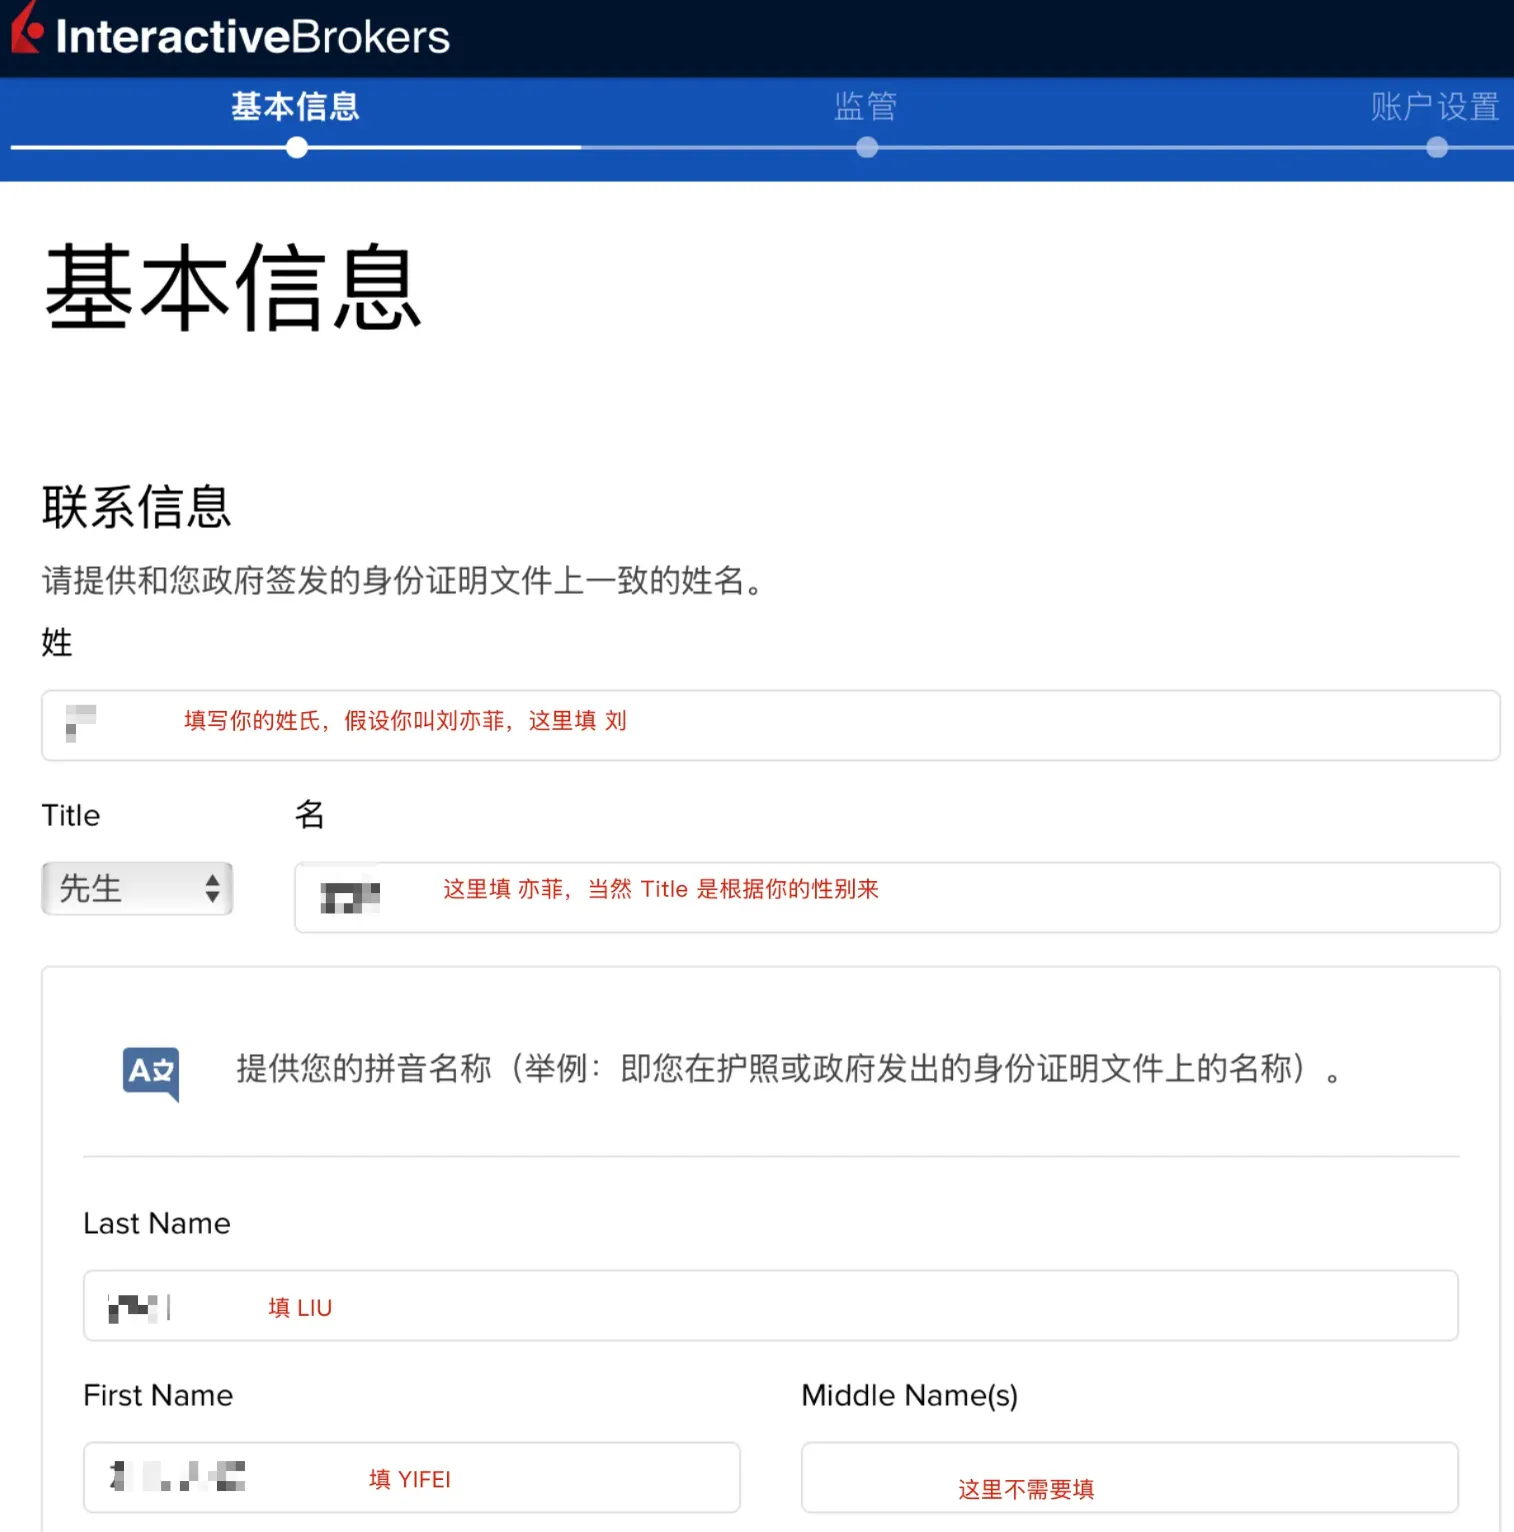1514x1532 pixels.
Task: Click the 联系信息 section heading
Action: (137, 507)
